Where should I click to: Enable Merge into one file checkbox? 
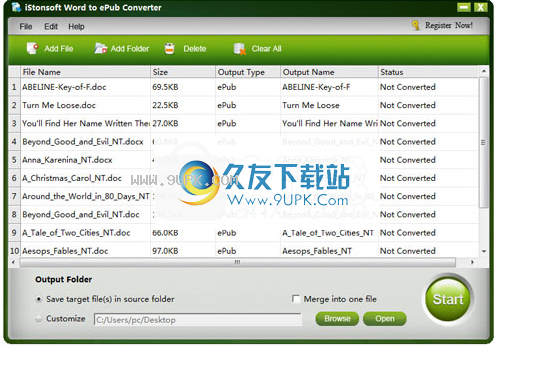tap(296, 299)
